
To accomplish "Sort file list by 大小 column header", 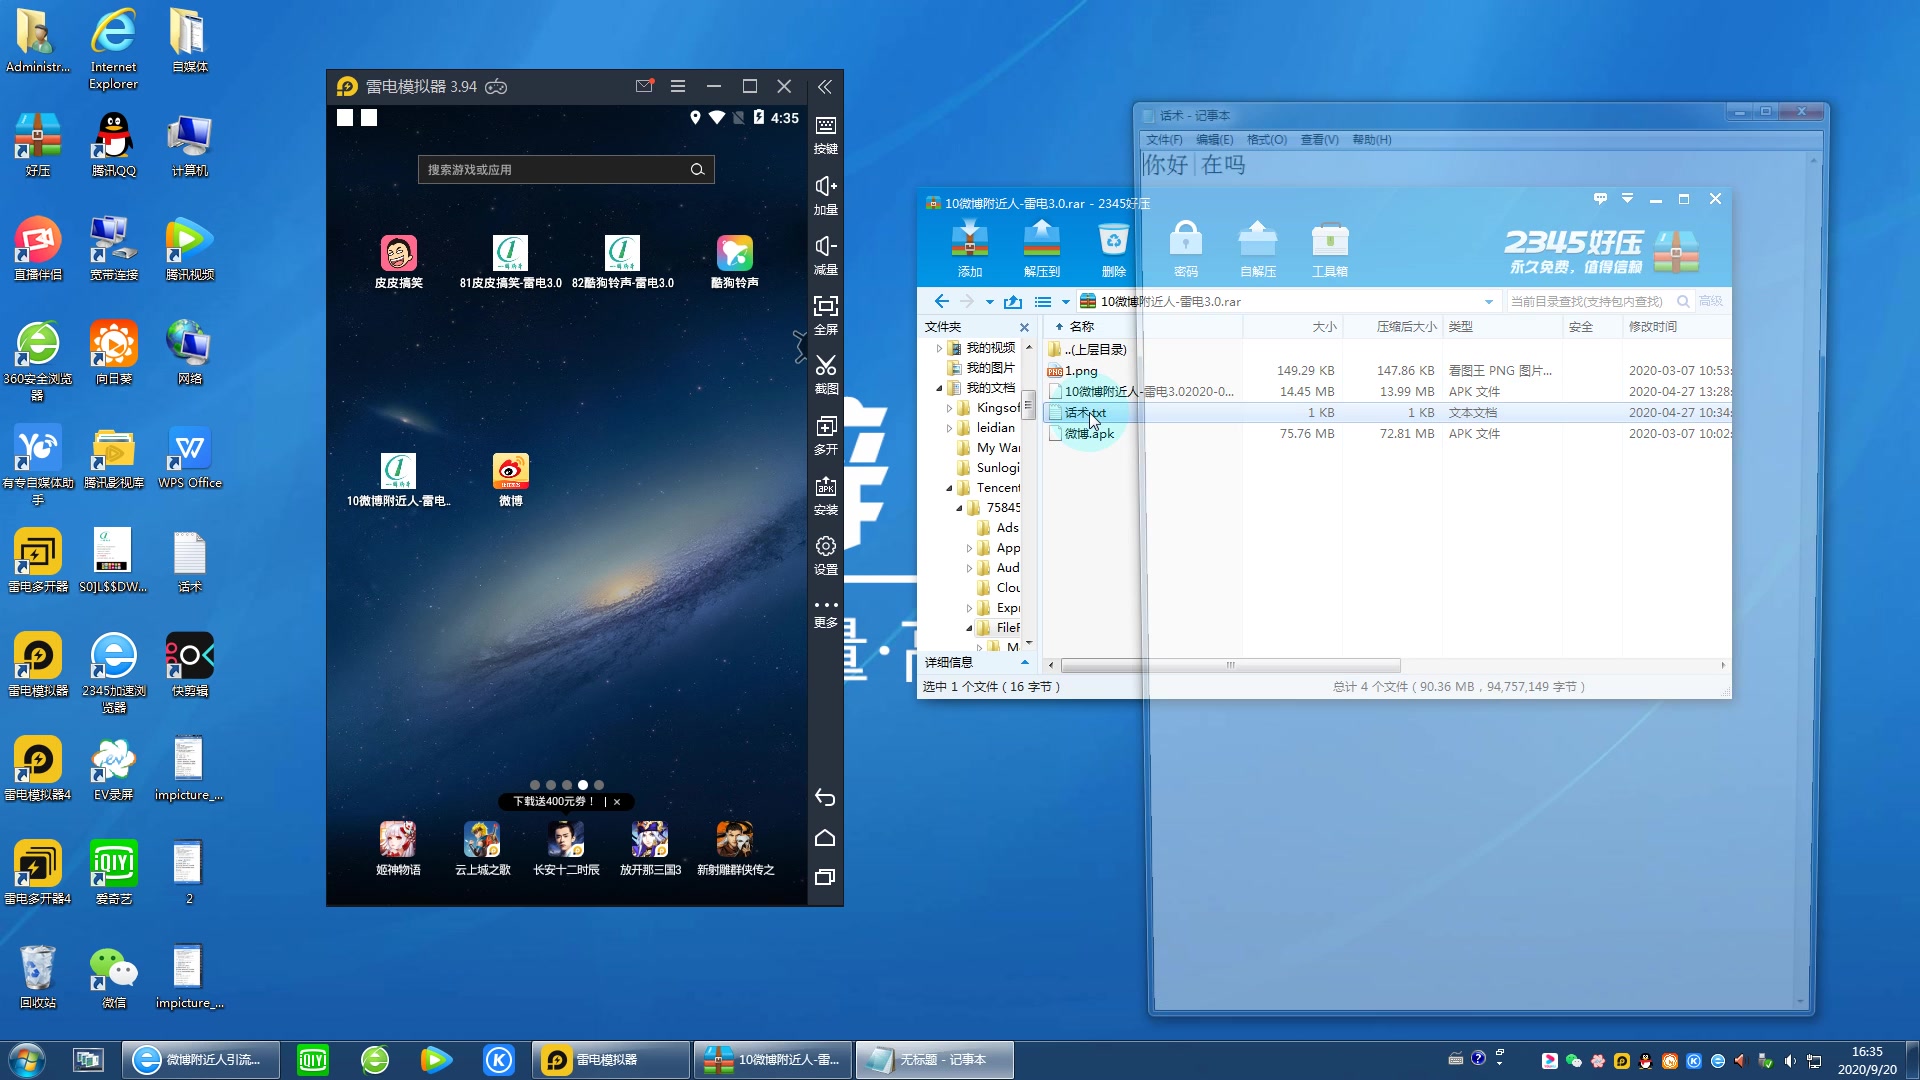I will click(x=1292, y=327).
